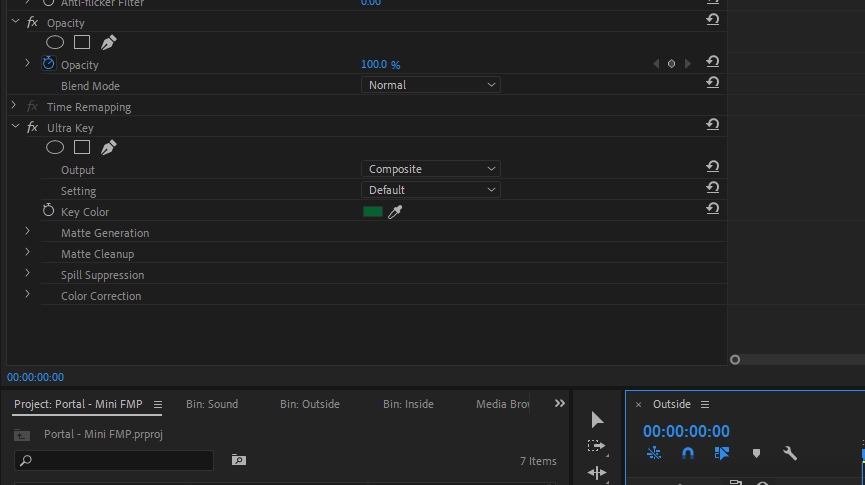Switch to Bin: Sound tab
This screenshot has height=485, width=865.
tap(212, 404)
